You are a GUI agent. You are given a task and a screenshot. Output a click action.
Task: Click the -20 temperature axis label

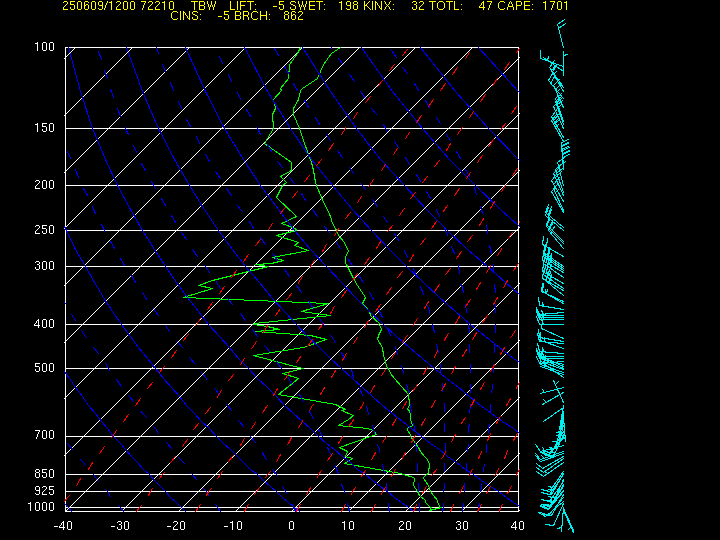tap(176, 526)
